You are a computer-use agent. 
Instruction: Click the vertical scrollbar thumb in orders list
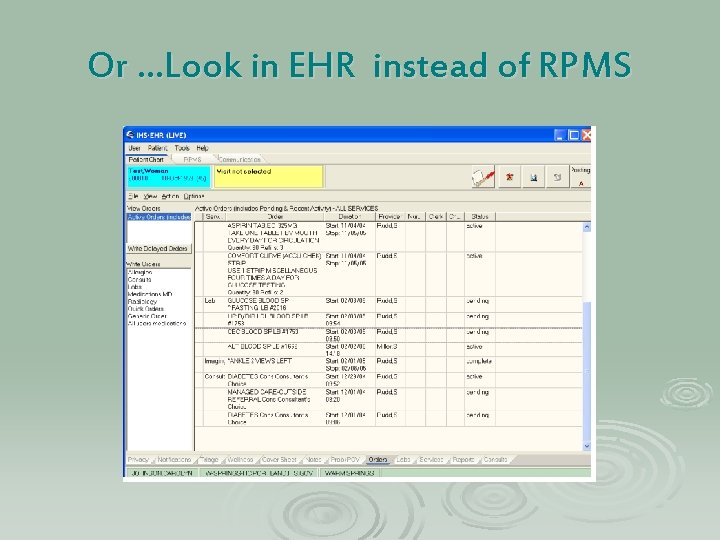(x=586, y=371)
